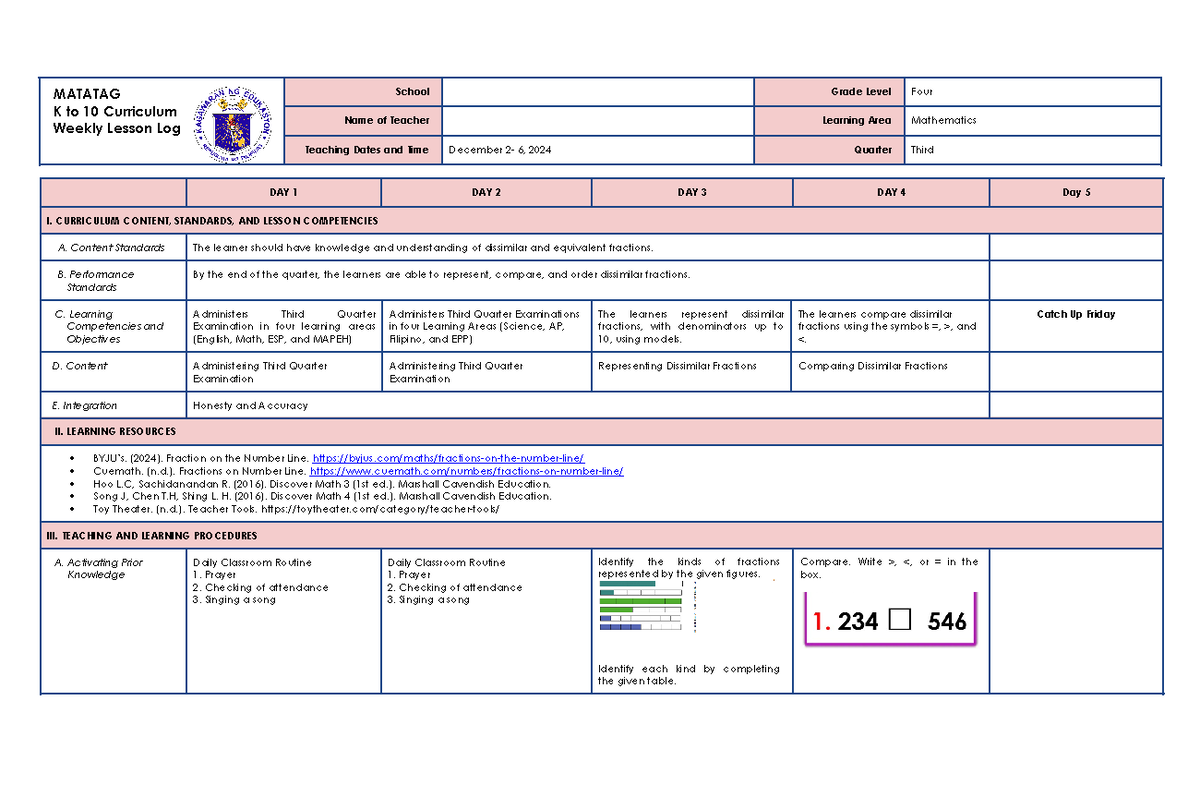This screenshot has width=1200, height=785.
Task: Click the Day 5 column header
Action: 1076,192
